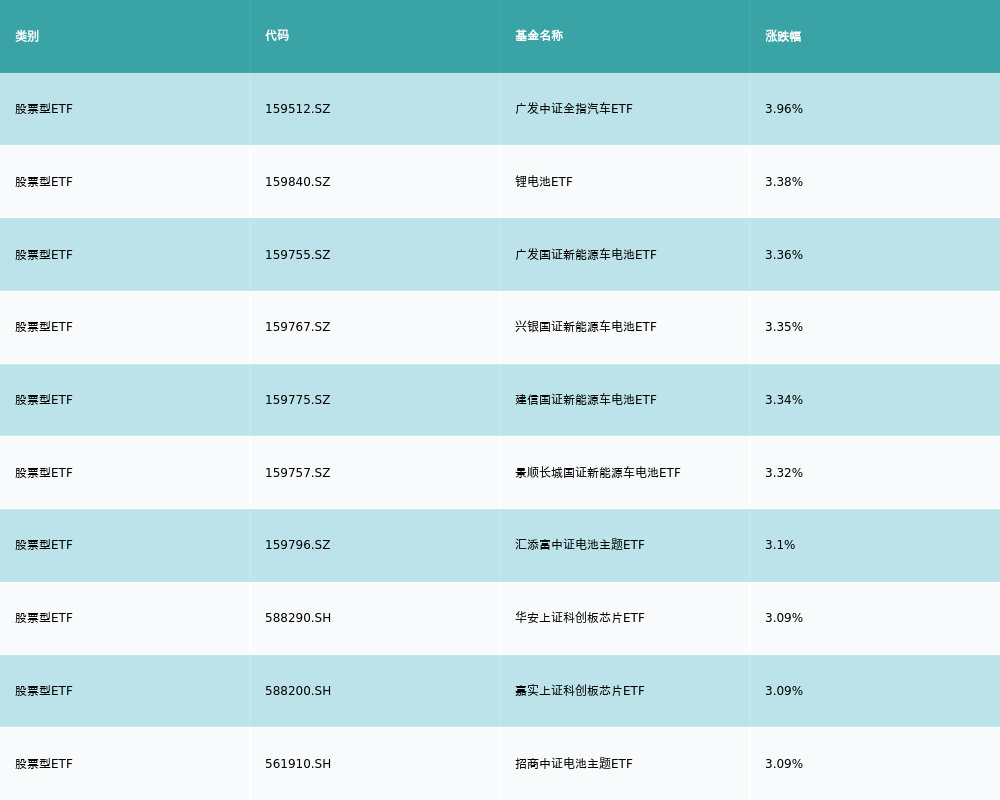Click fund name 广发国证新能源车电池ETF
Screen dimensions: 1000x800
tap(586, 255)
